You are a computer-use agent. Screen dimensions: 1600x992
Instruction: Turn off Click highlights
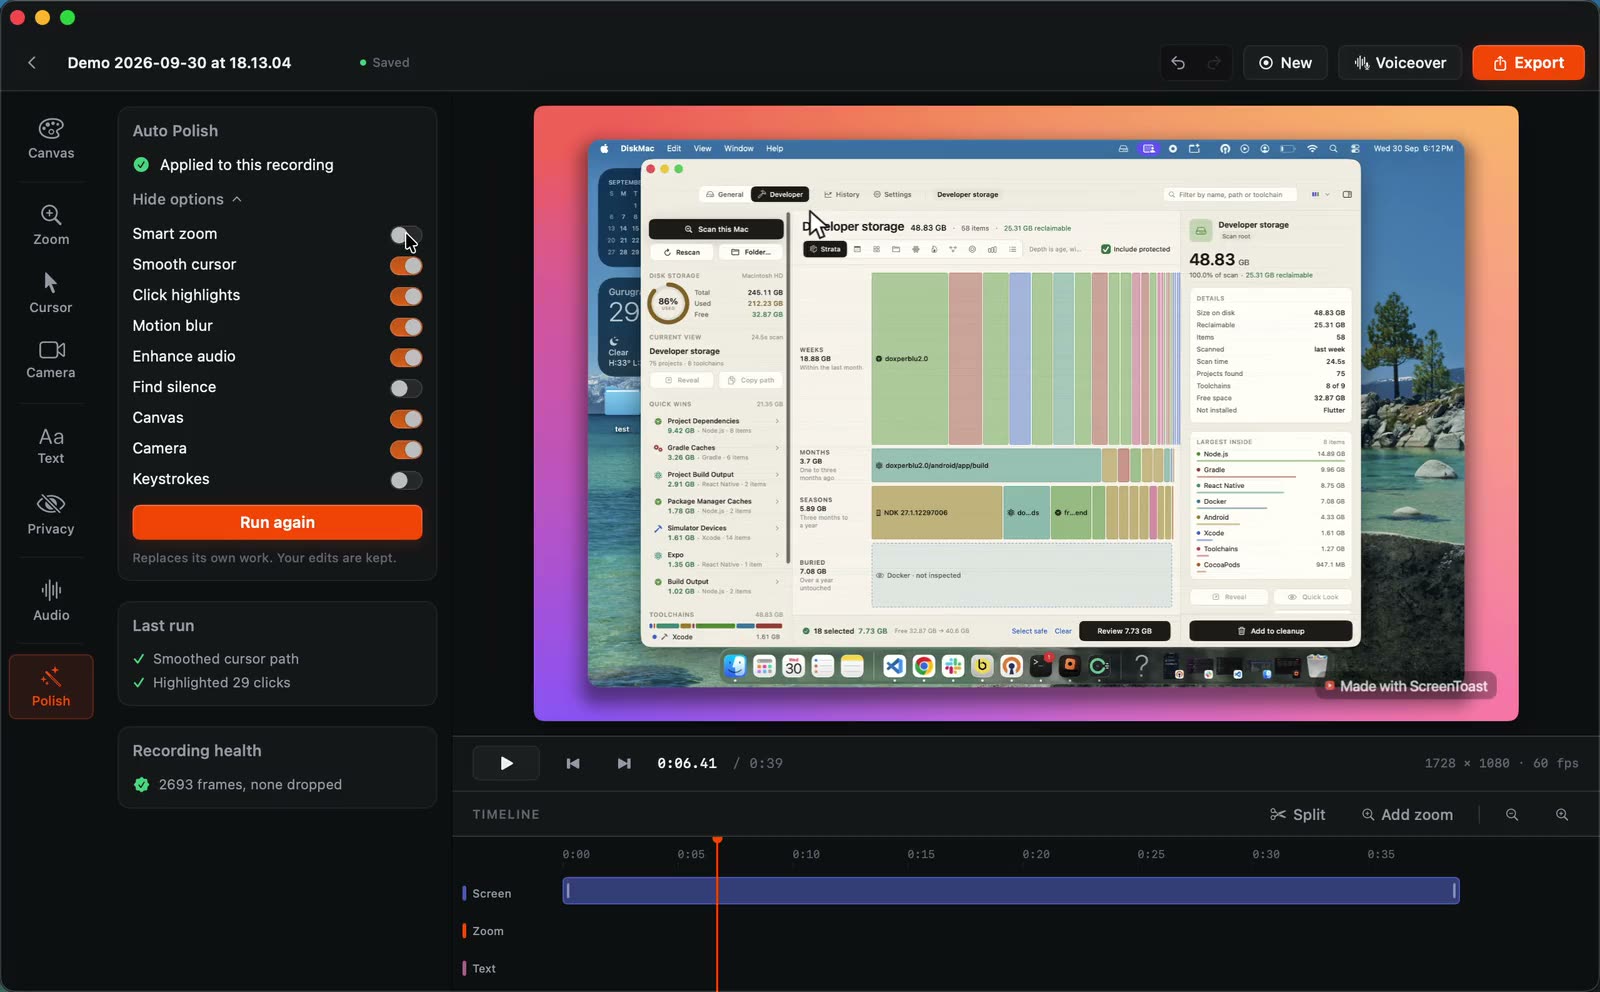(406, 296)
